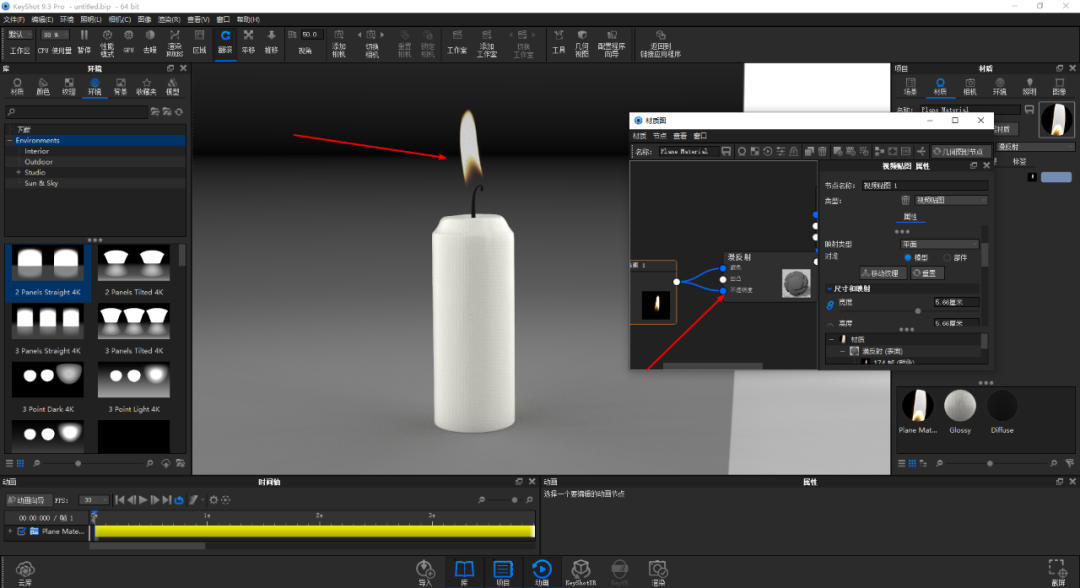Select the Glossy material thumbnail in the project panel
Image resolution: width=1080 pixels, height=588 pixels.
pyautogui.click(x=959, y=412)
